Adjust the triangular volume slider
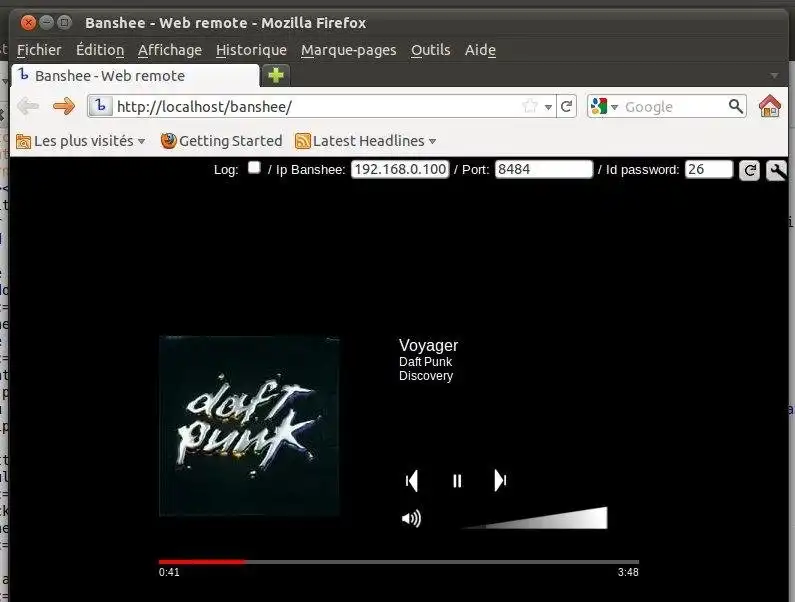Viewport: 795px width, 602px height. point(535,518)
